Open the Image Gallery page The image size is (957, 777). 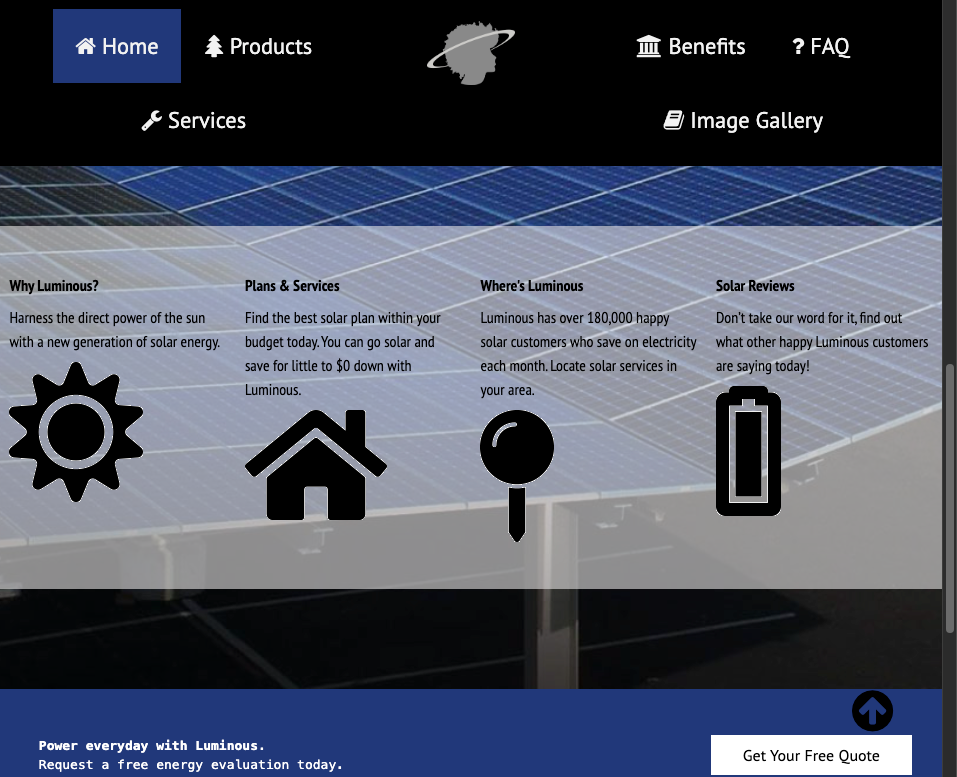coord(743,120)
